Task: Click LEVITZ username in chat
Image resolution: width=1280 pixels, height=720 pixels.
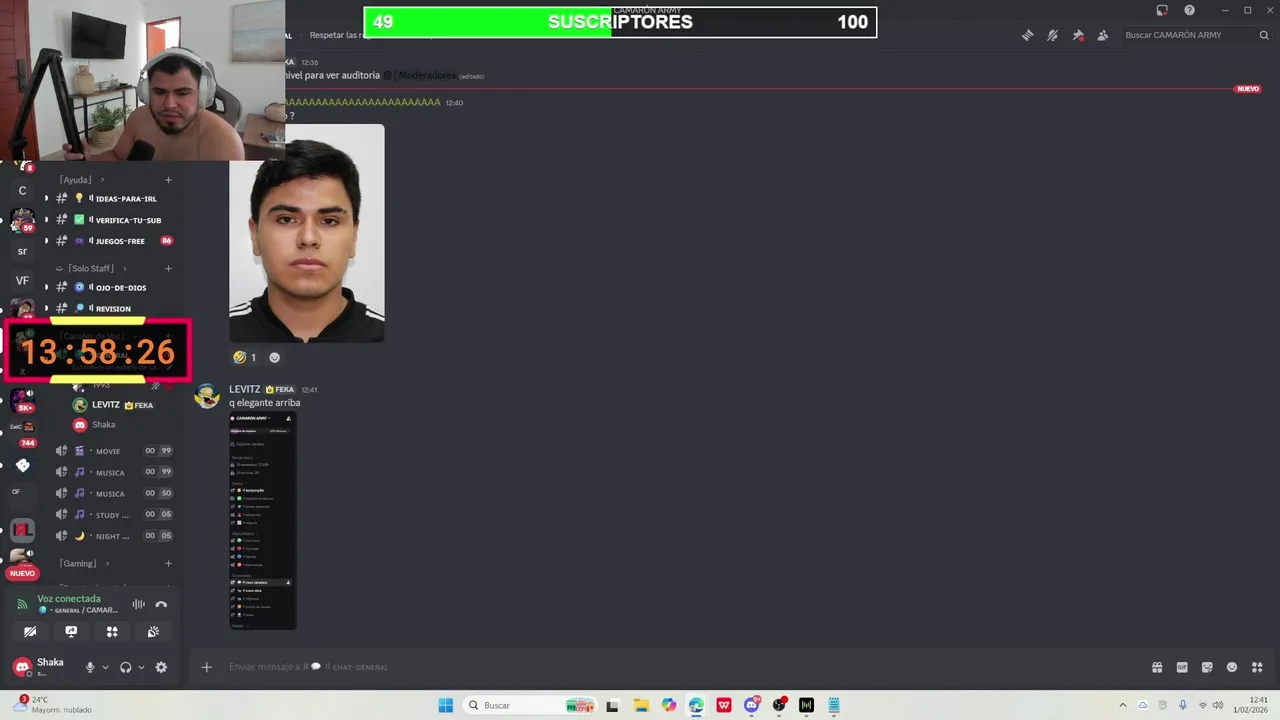Action: coord(245,389)
